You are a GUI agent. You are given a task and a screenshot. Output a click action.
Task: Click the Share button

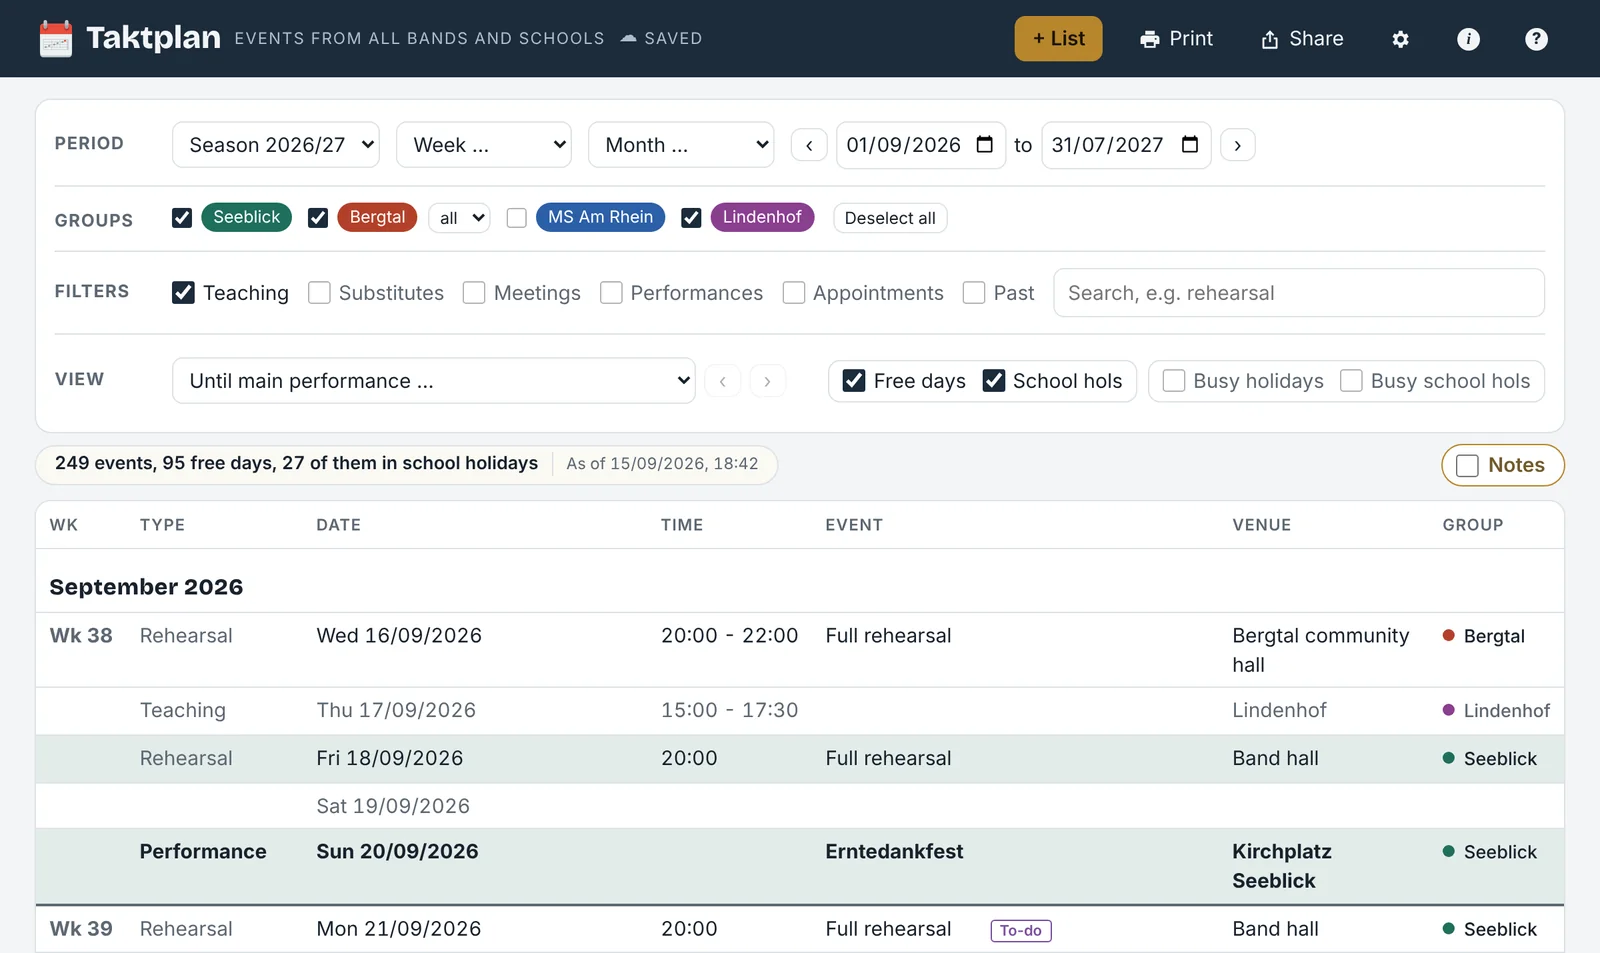pyautogui.click(x=1302, y=39)
